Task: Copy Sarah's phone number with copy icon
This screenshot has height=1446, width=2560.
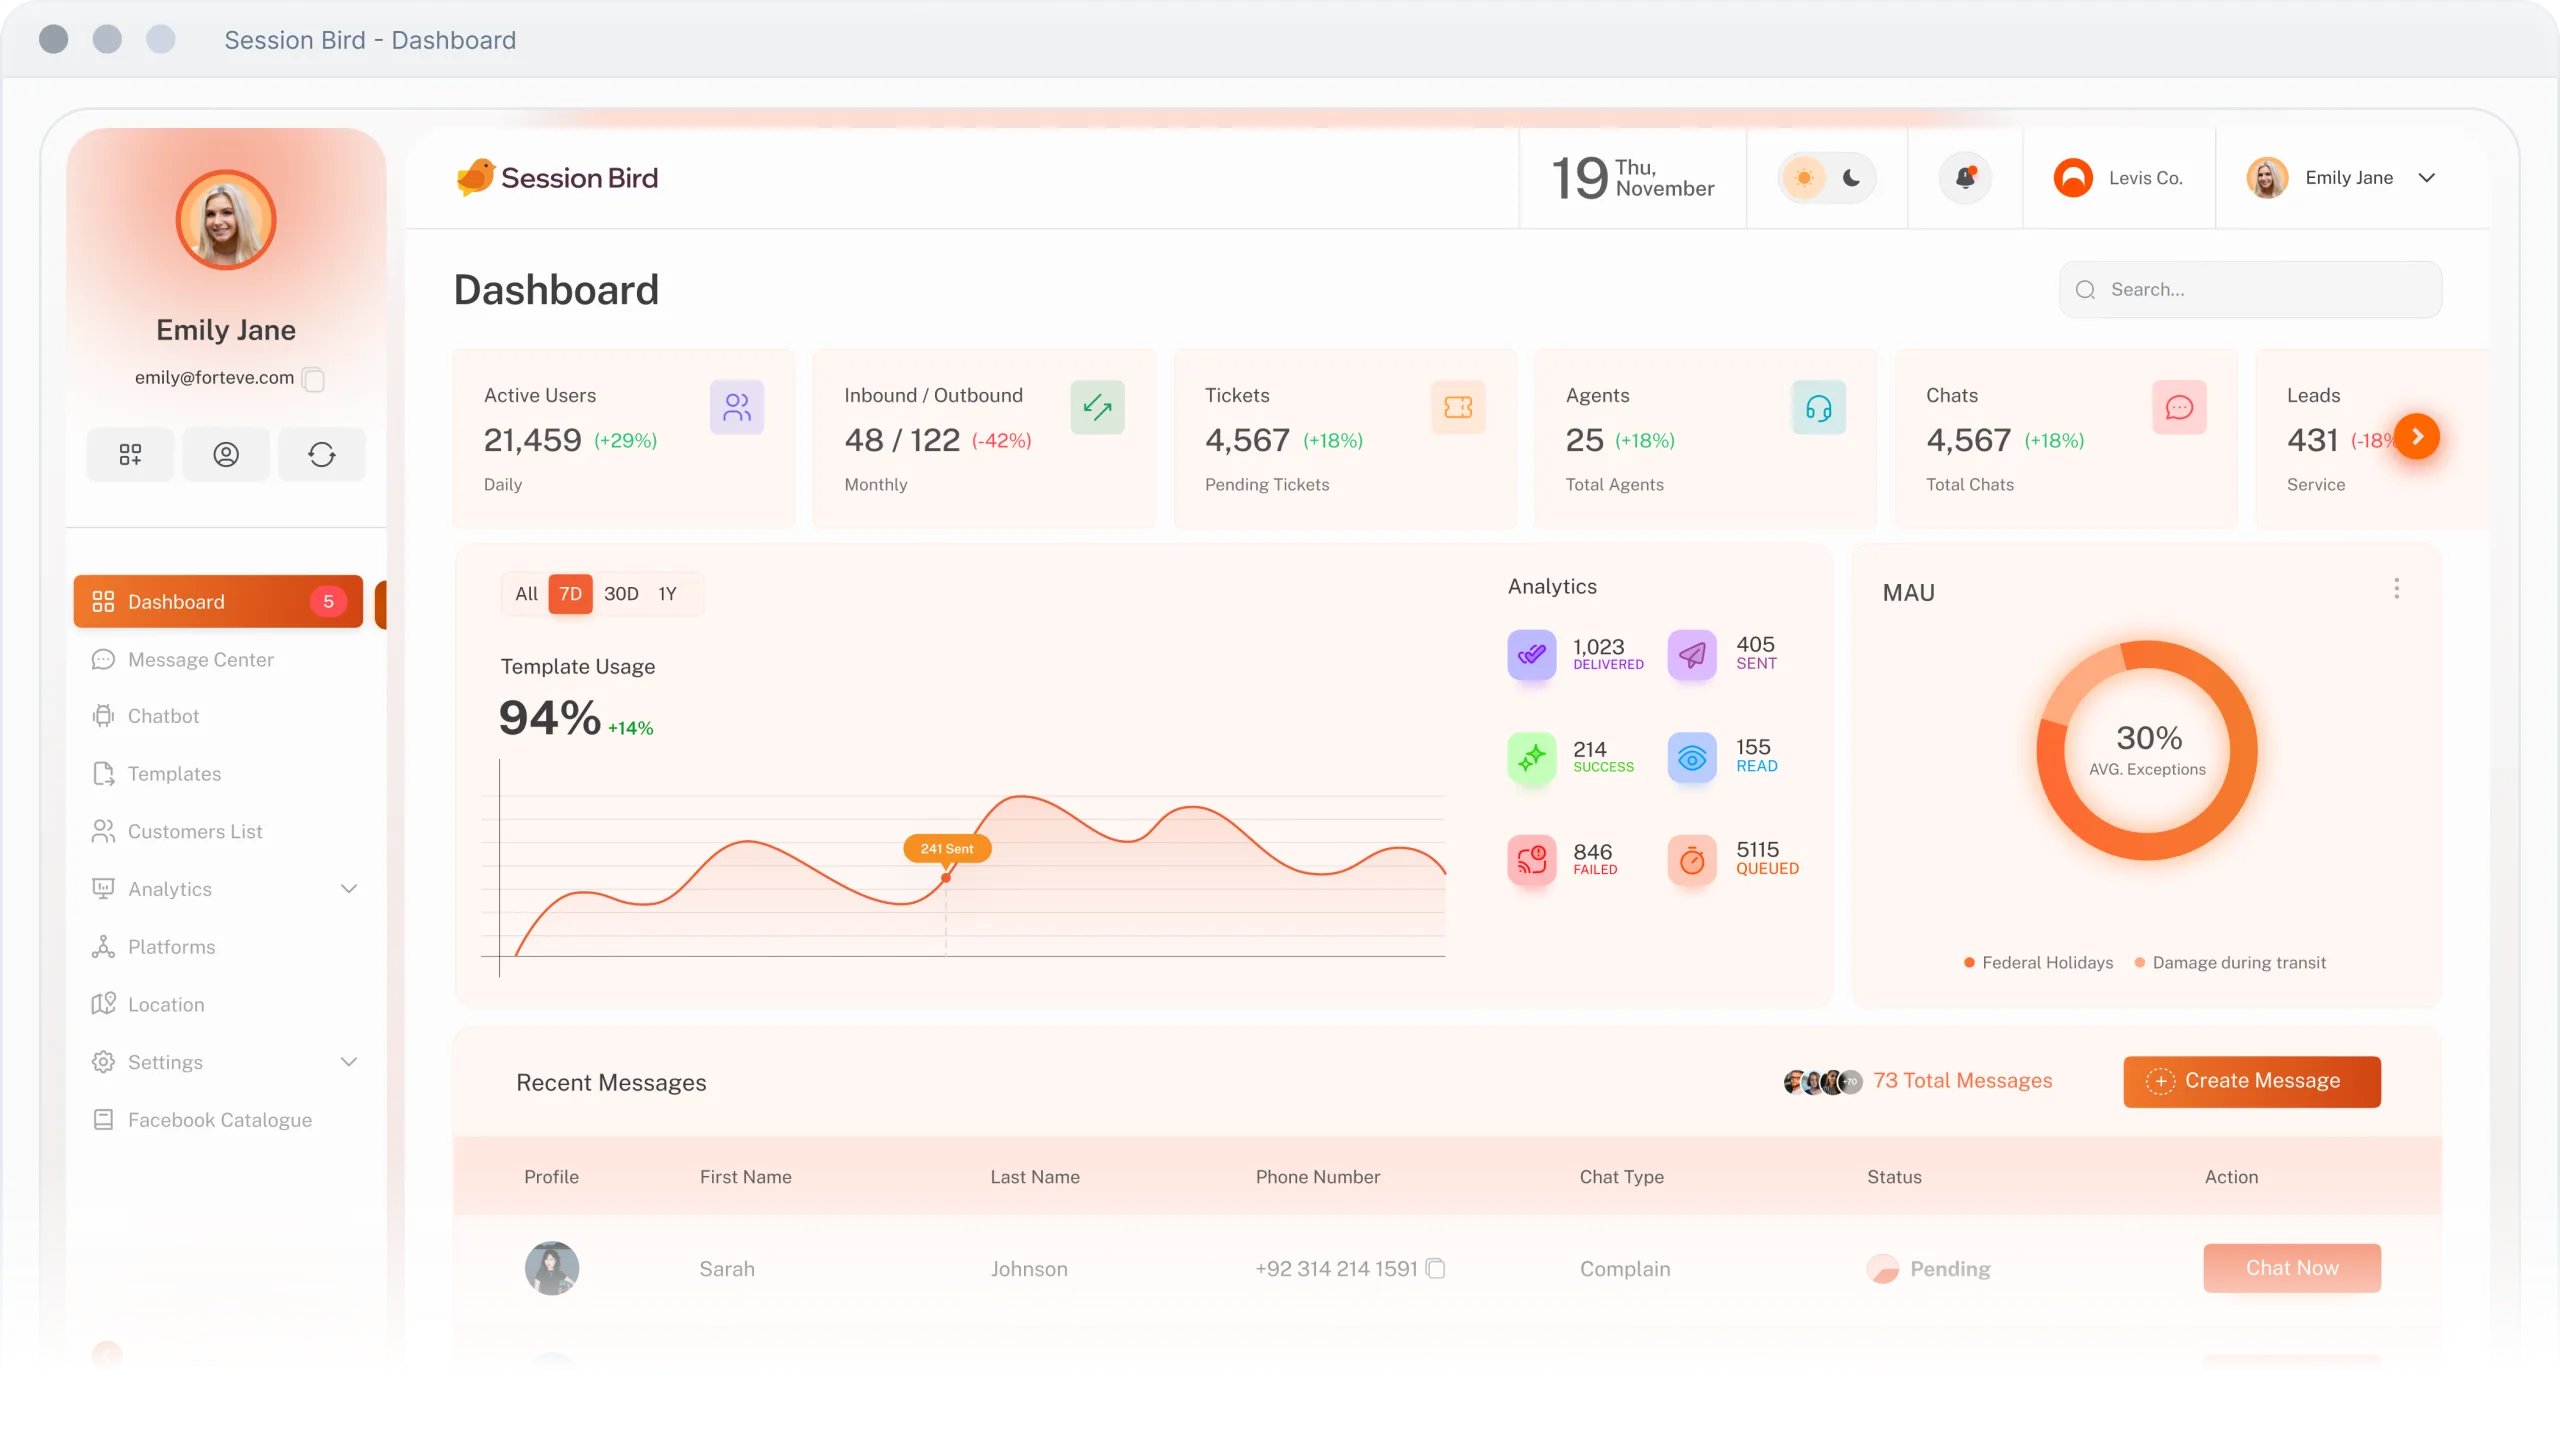Action: pos(1436,1268)
